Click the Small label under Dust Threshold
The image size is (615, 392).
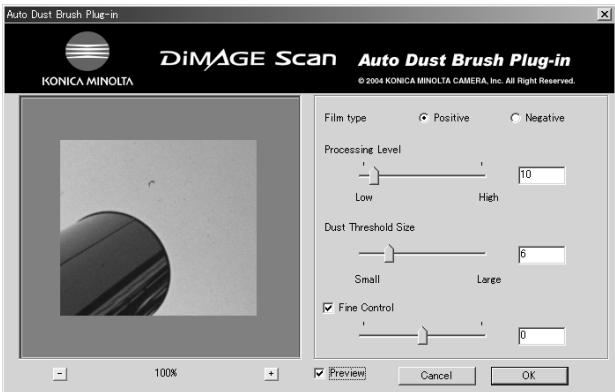point(367,279)
